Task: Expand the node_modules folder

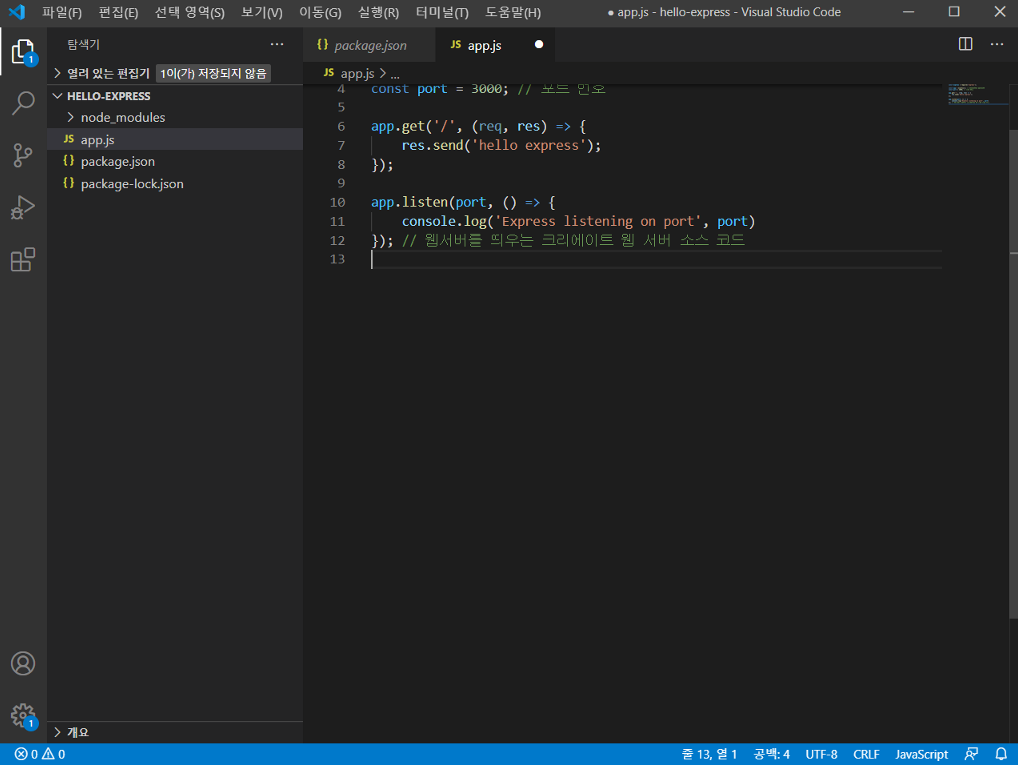Action: [71, 118]
